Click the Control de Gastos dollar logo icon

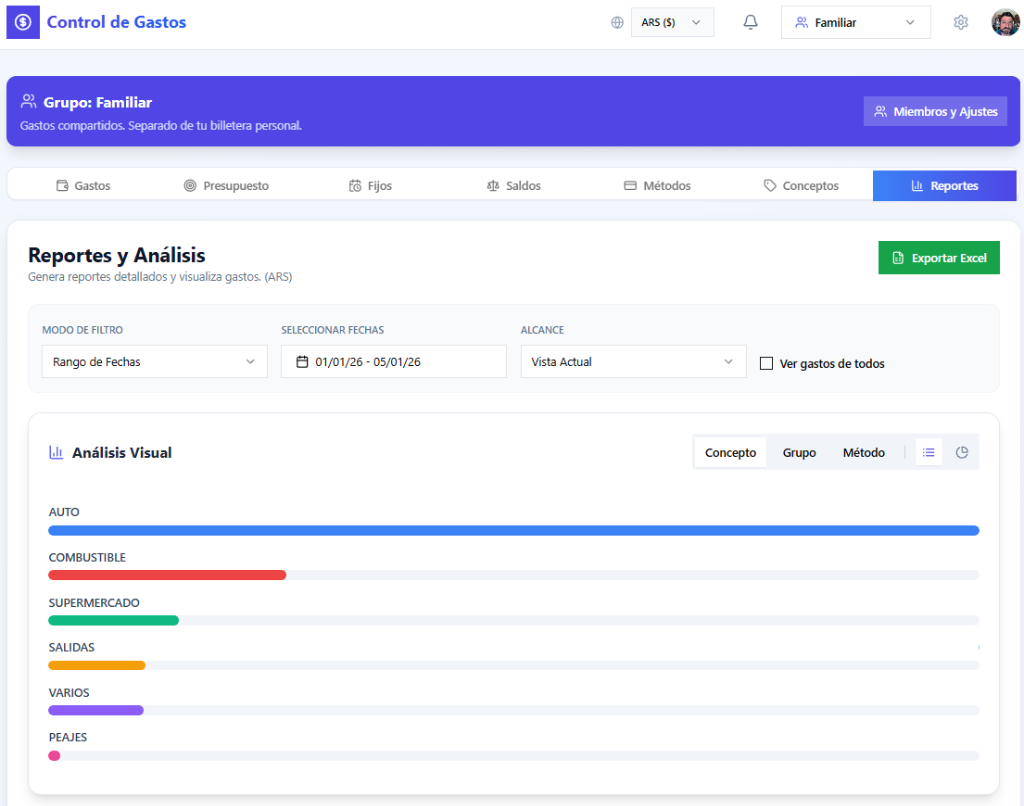tap(23, 22)
